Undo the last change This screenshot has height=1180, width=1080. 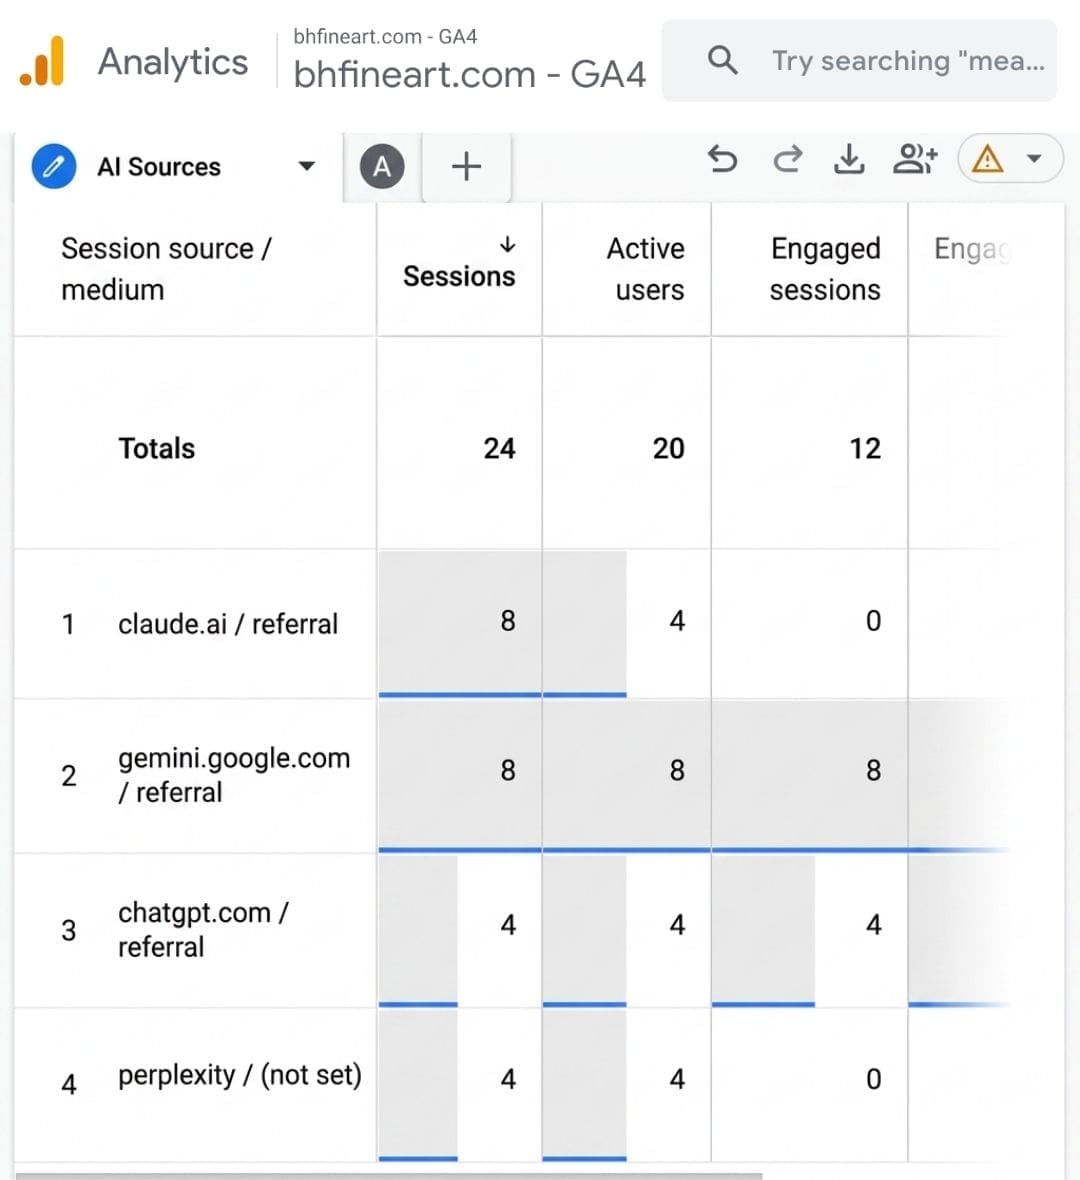click(723, 160)
